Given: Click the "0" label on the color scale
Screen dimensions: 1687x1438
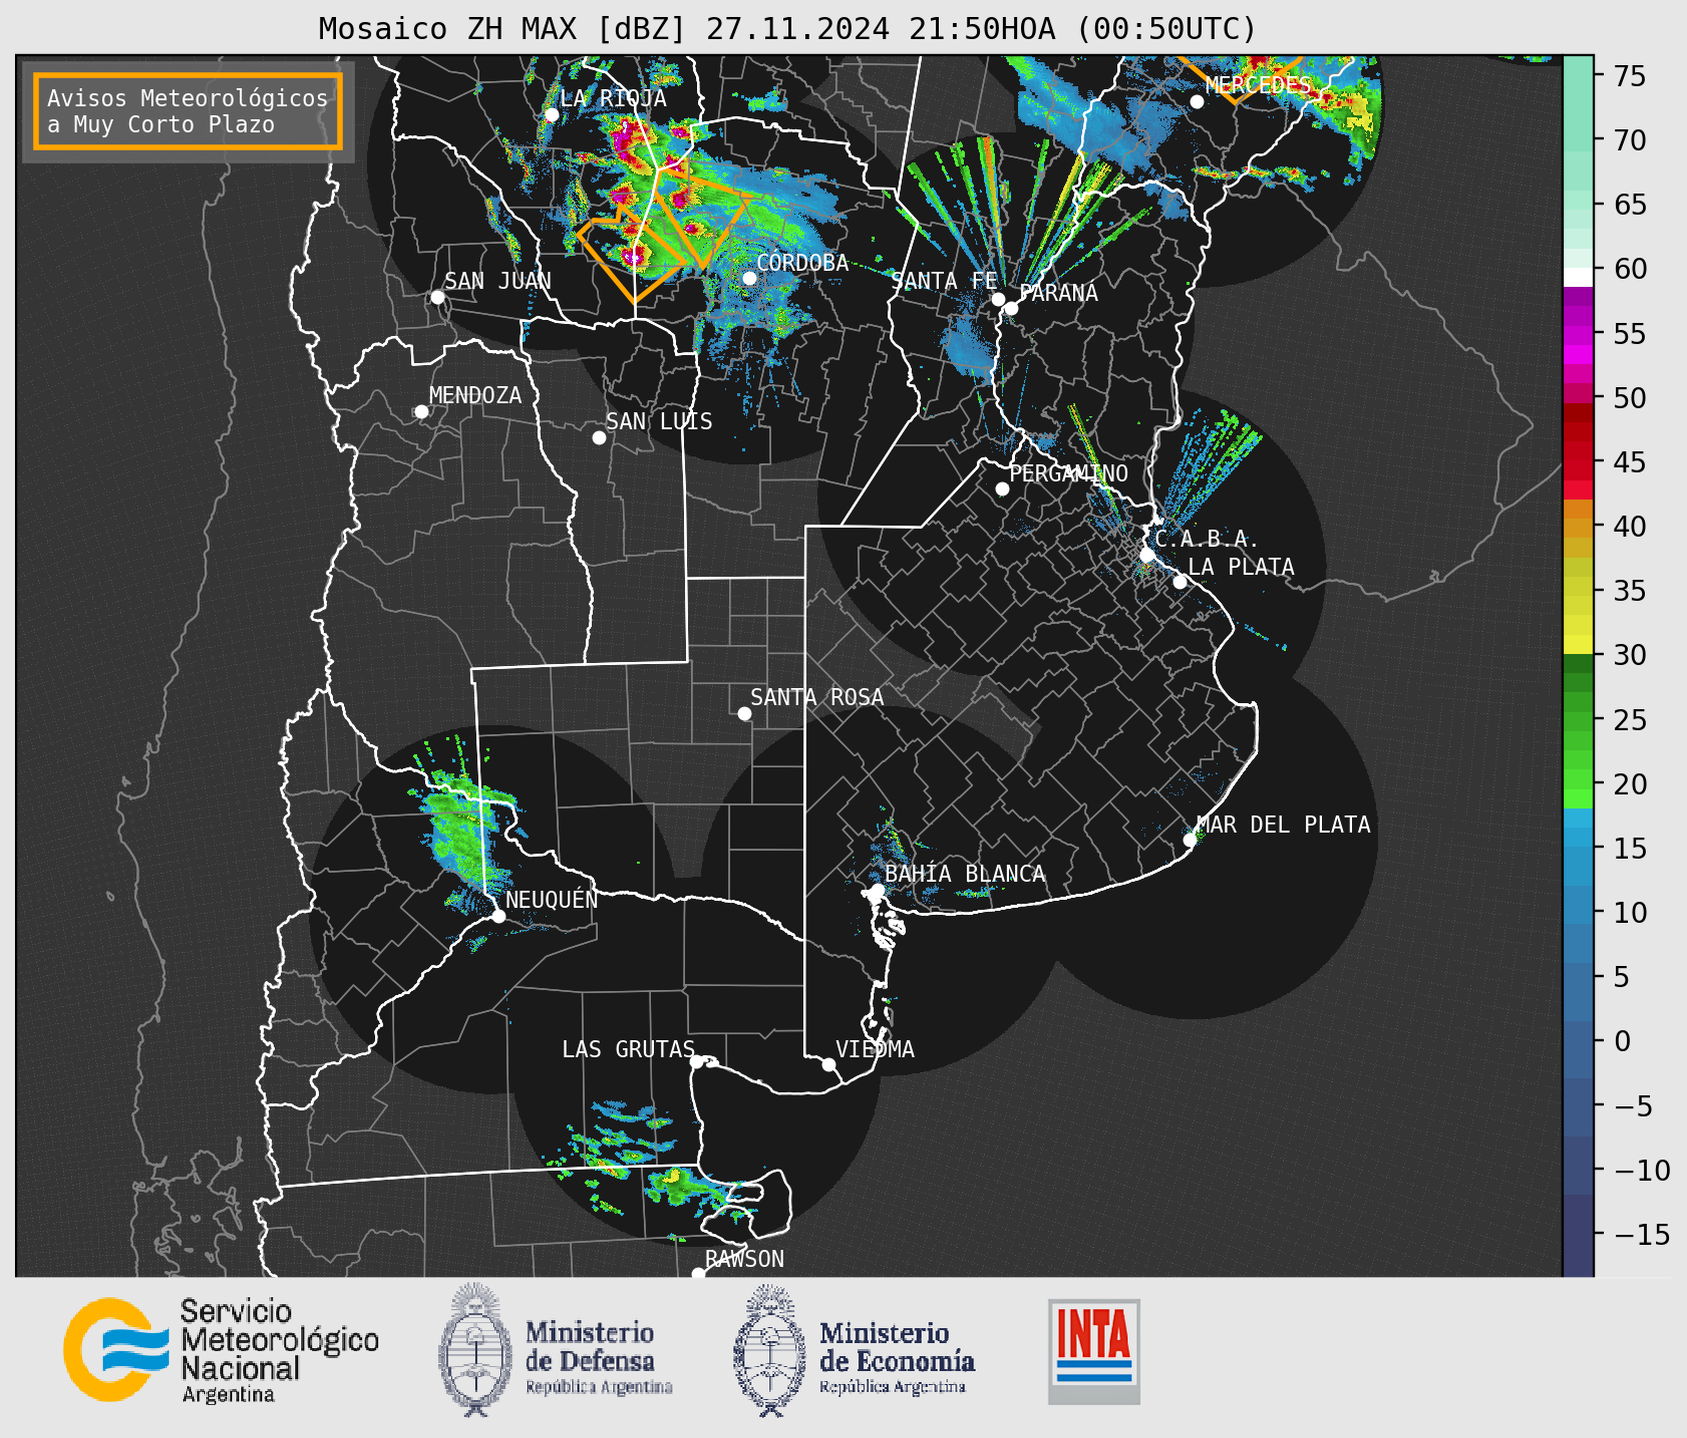Looking at the screenshot, I should (1621, 1041).
